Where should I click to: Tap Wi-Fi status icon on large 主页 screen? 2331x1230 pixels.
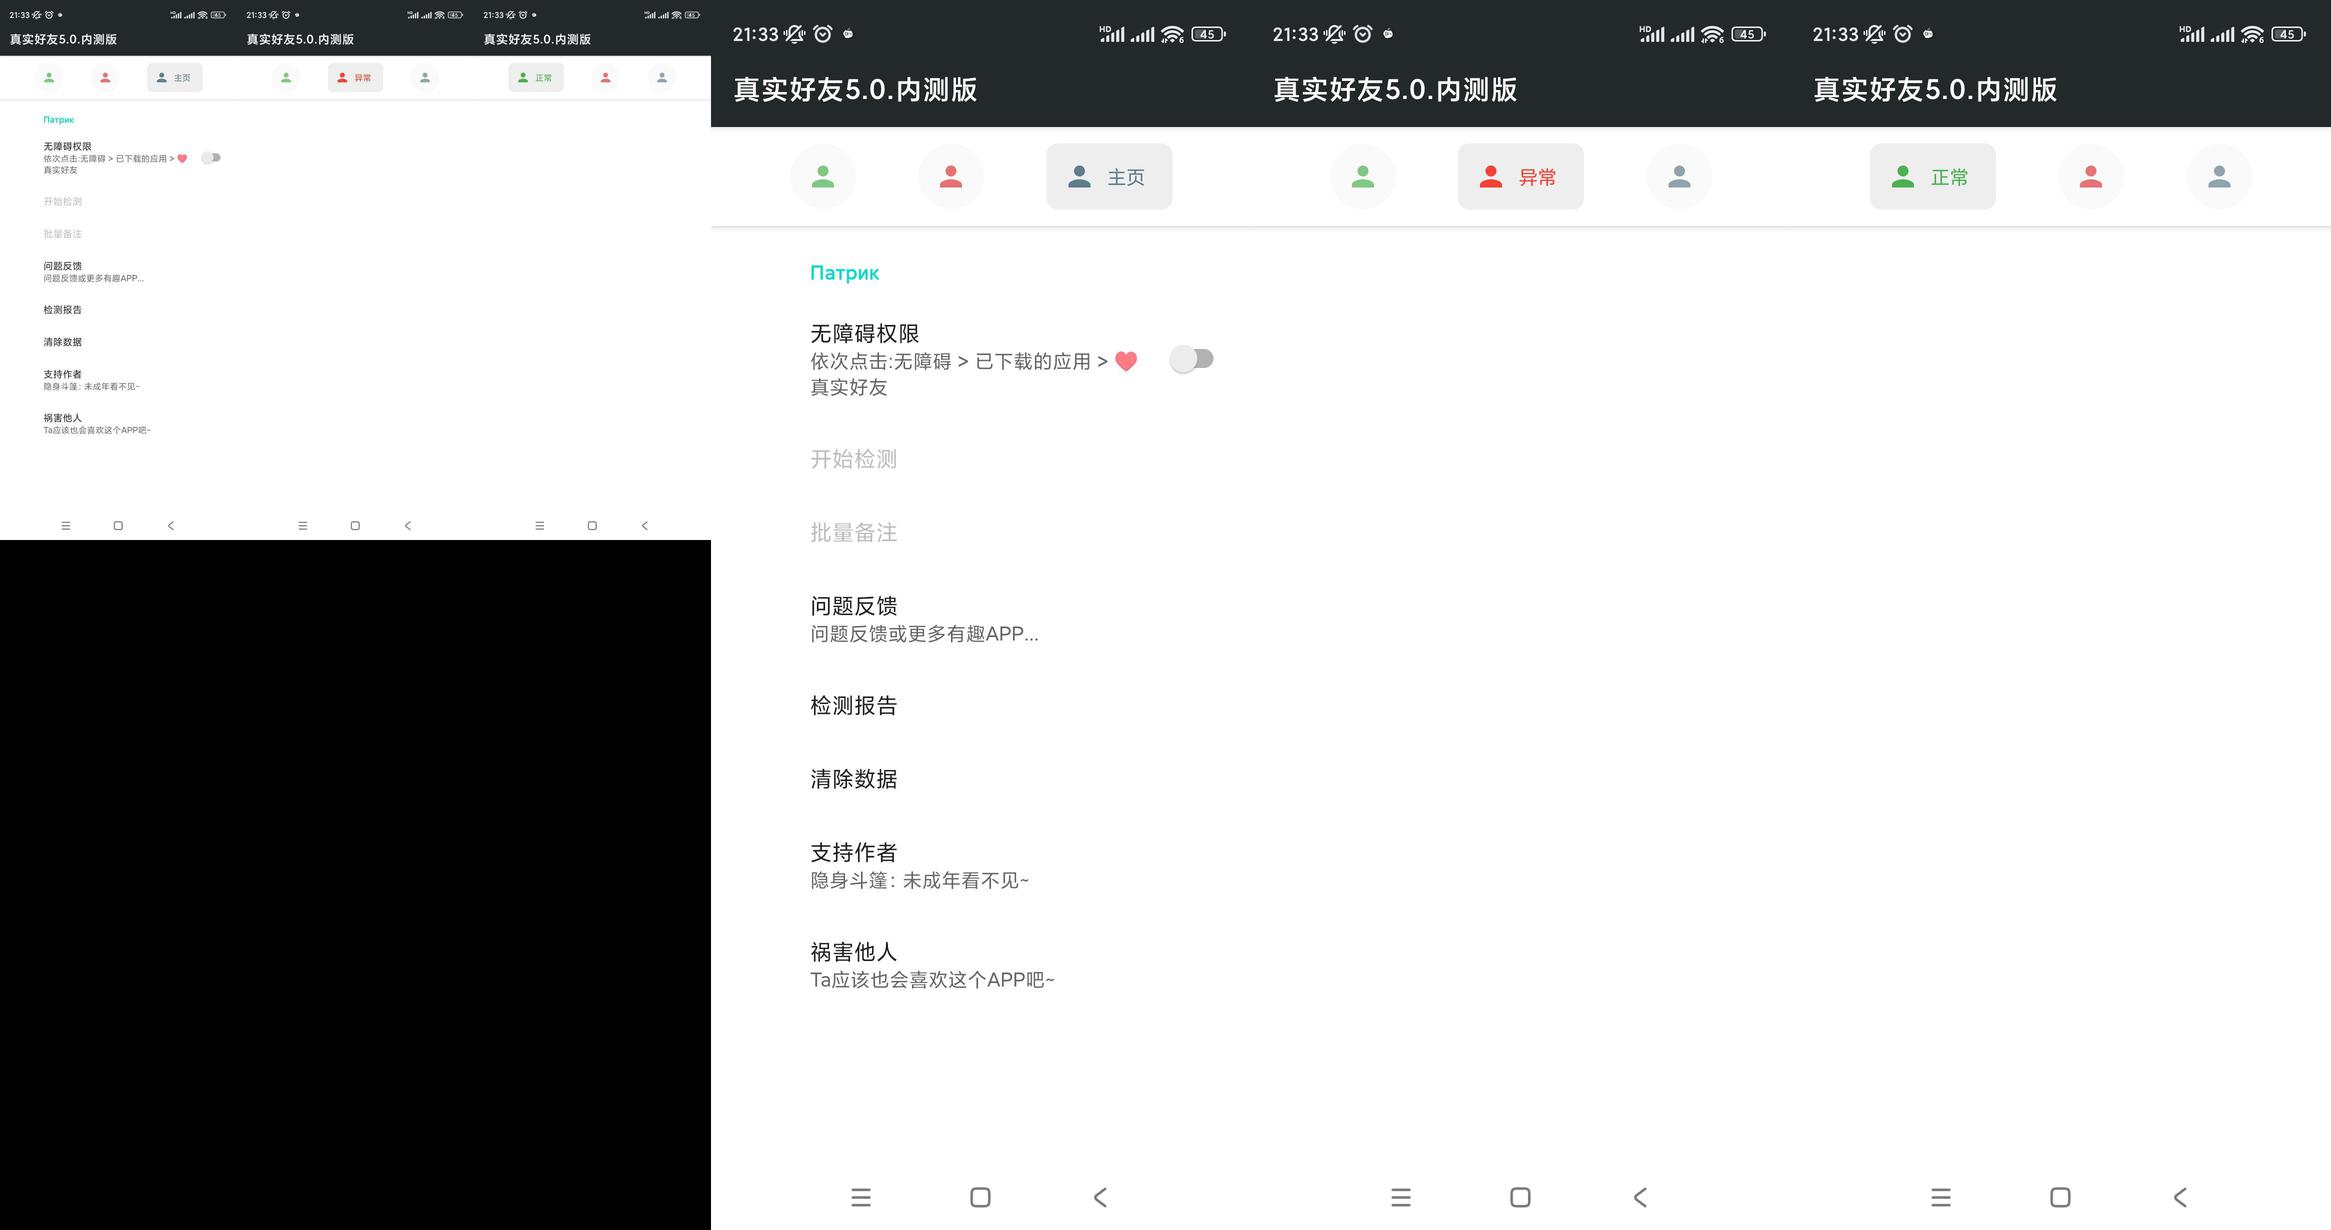coord(1172,34)
